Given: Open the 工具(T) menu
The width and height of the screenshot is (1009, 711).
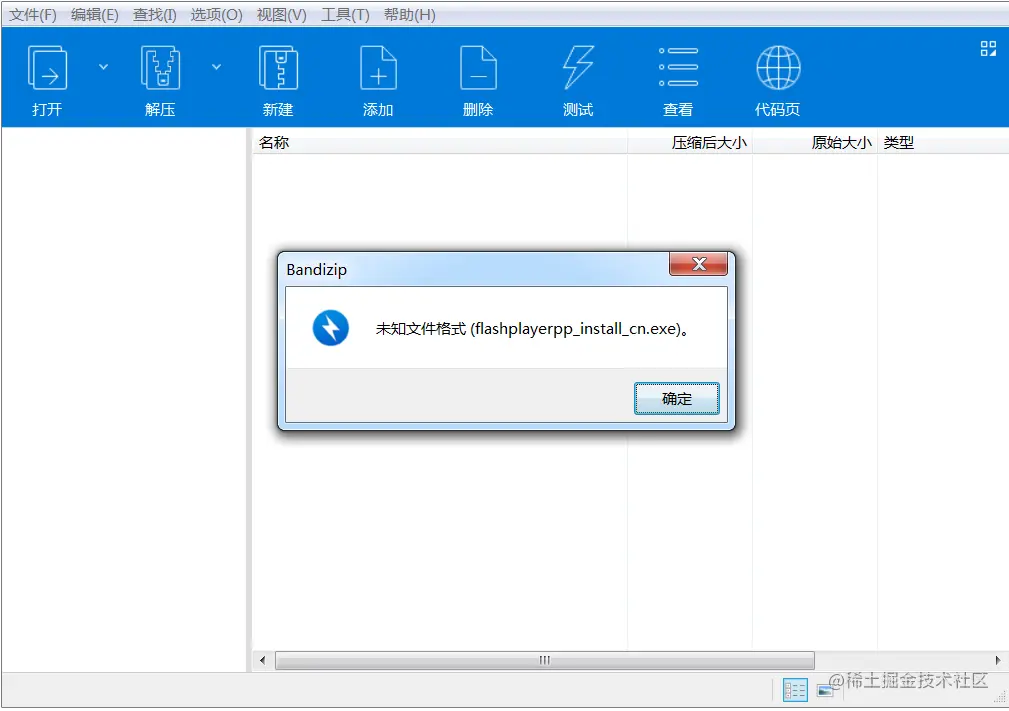Looking at the screenshot, I should tap(345, 14).
